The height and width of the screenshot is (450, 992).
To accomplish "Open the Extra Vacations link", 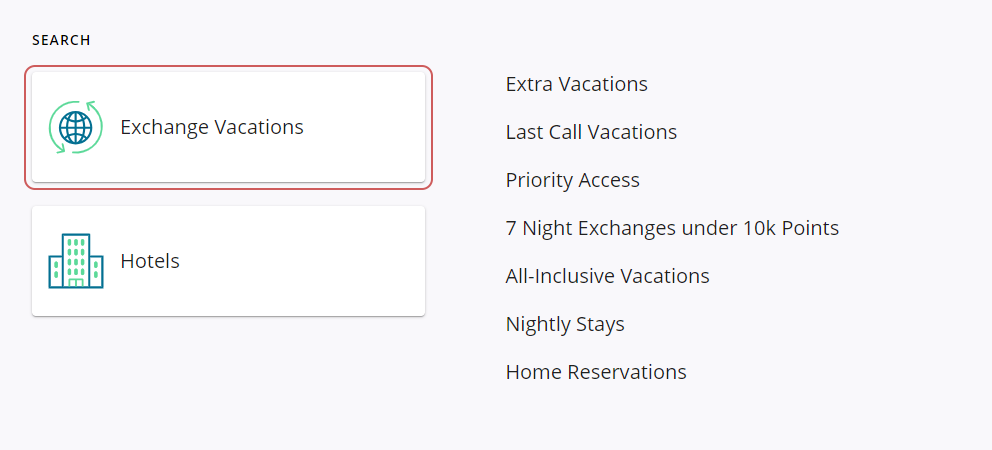I will coord(577,84).
